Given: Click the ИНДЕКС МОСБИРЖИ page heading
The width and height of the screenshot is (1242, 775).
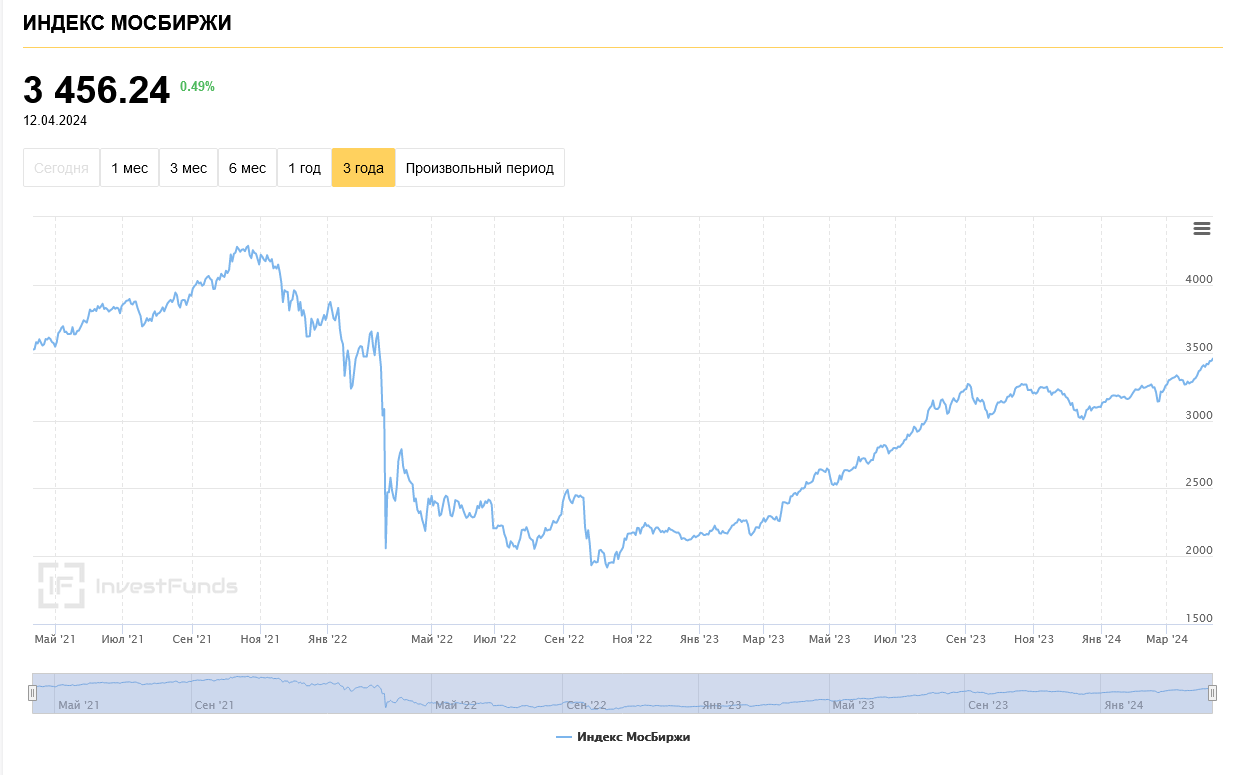Looking at the screenshot, I should (127, 23).
